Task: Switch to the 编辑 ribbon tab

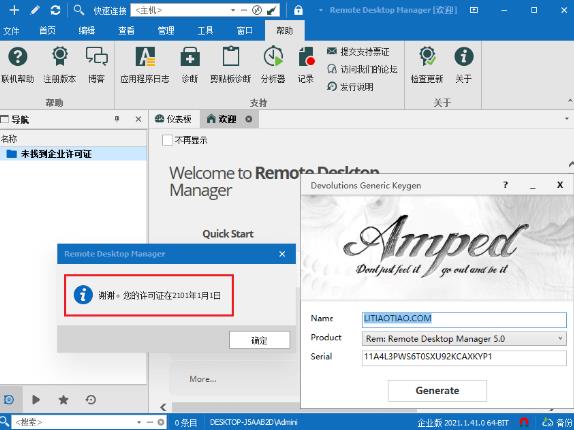Action: point(87,30)
